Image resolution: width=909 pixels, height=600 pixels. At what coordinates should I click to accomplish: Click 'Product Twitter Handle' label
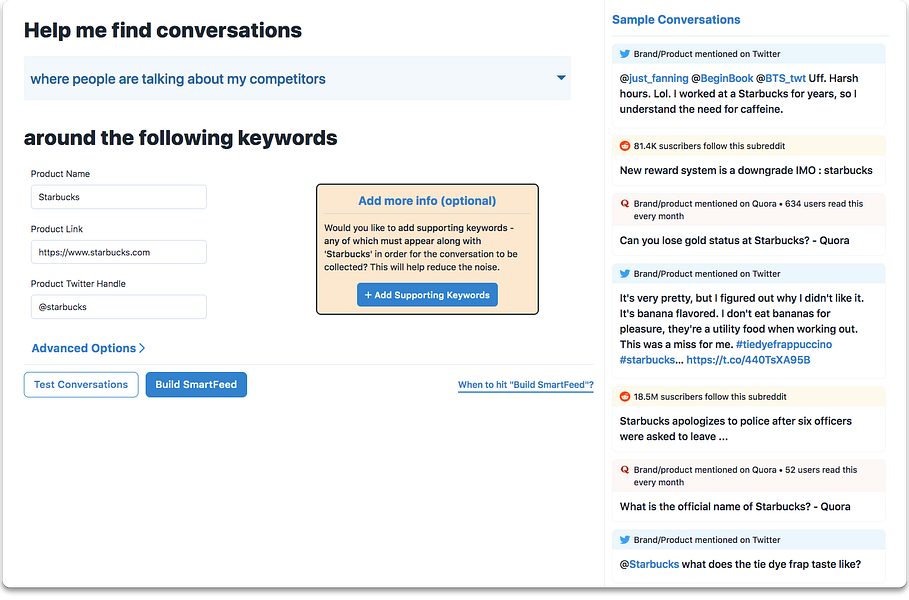pos(78,283)
